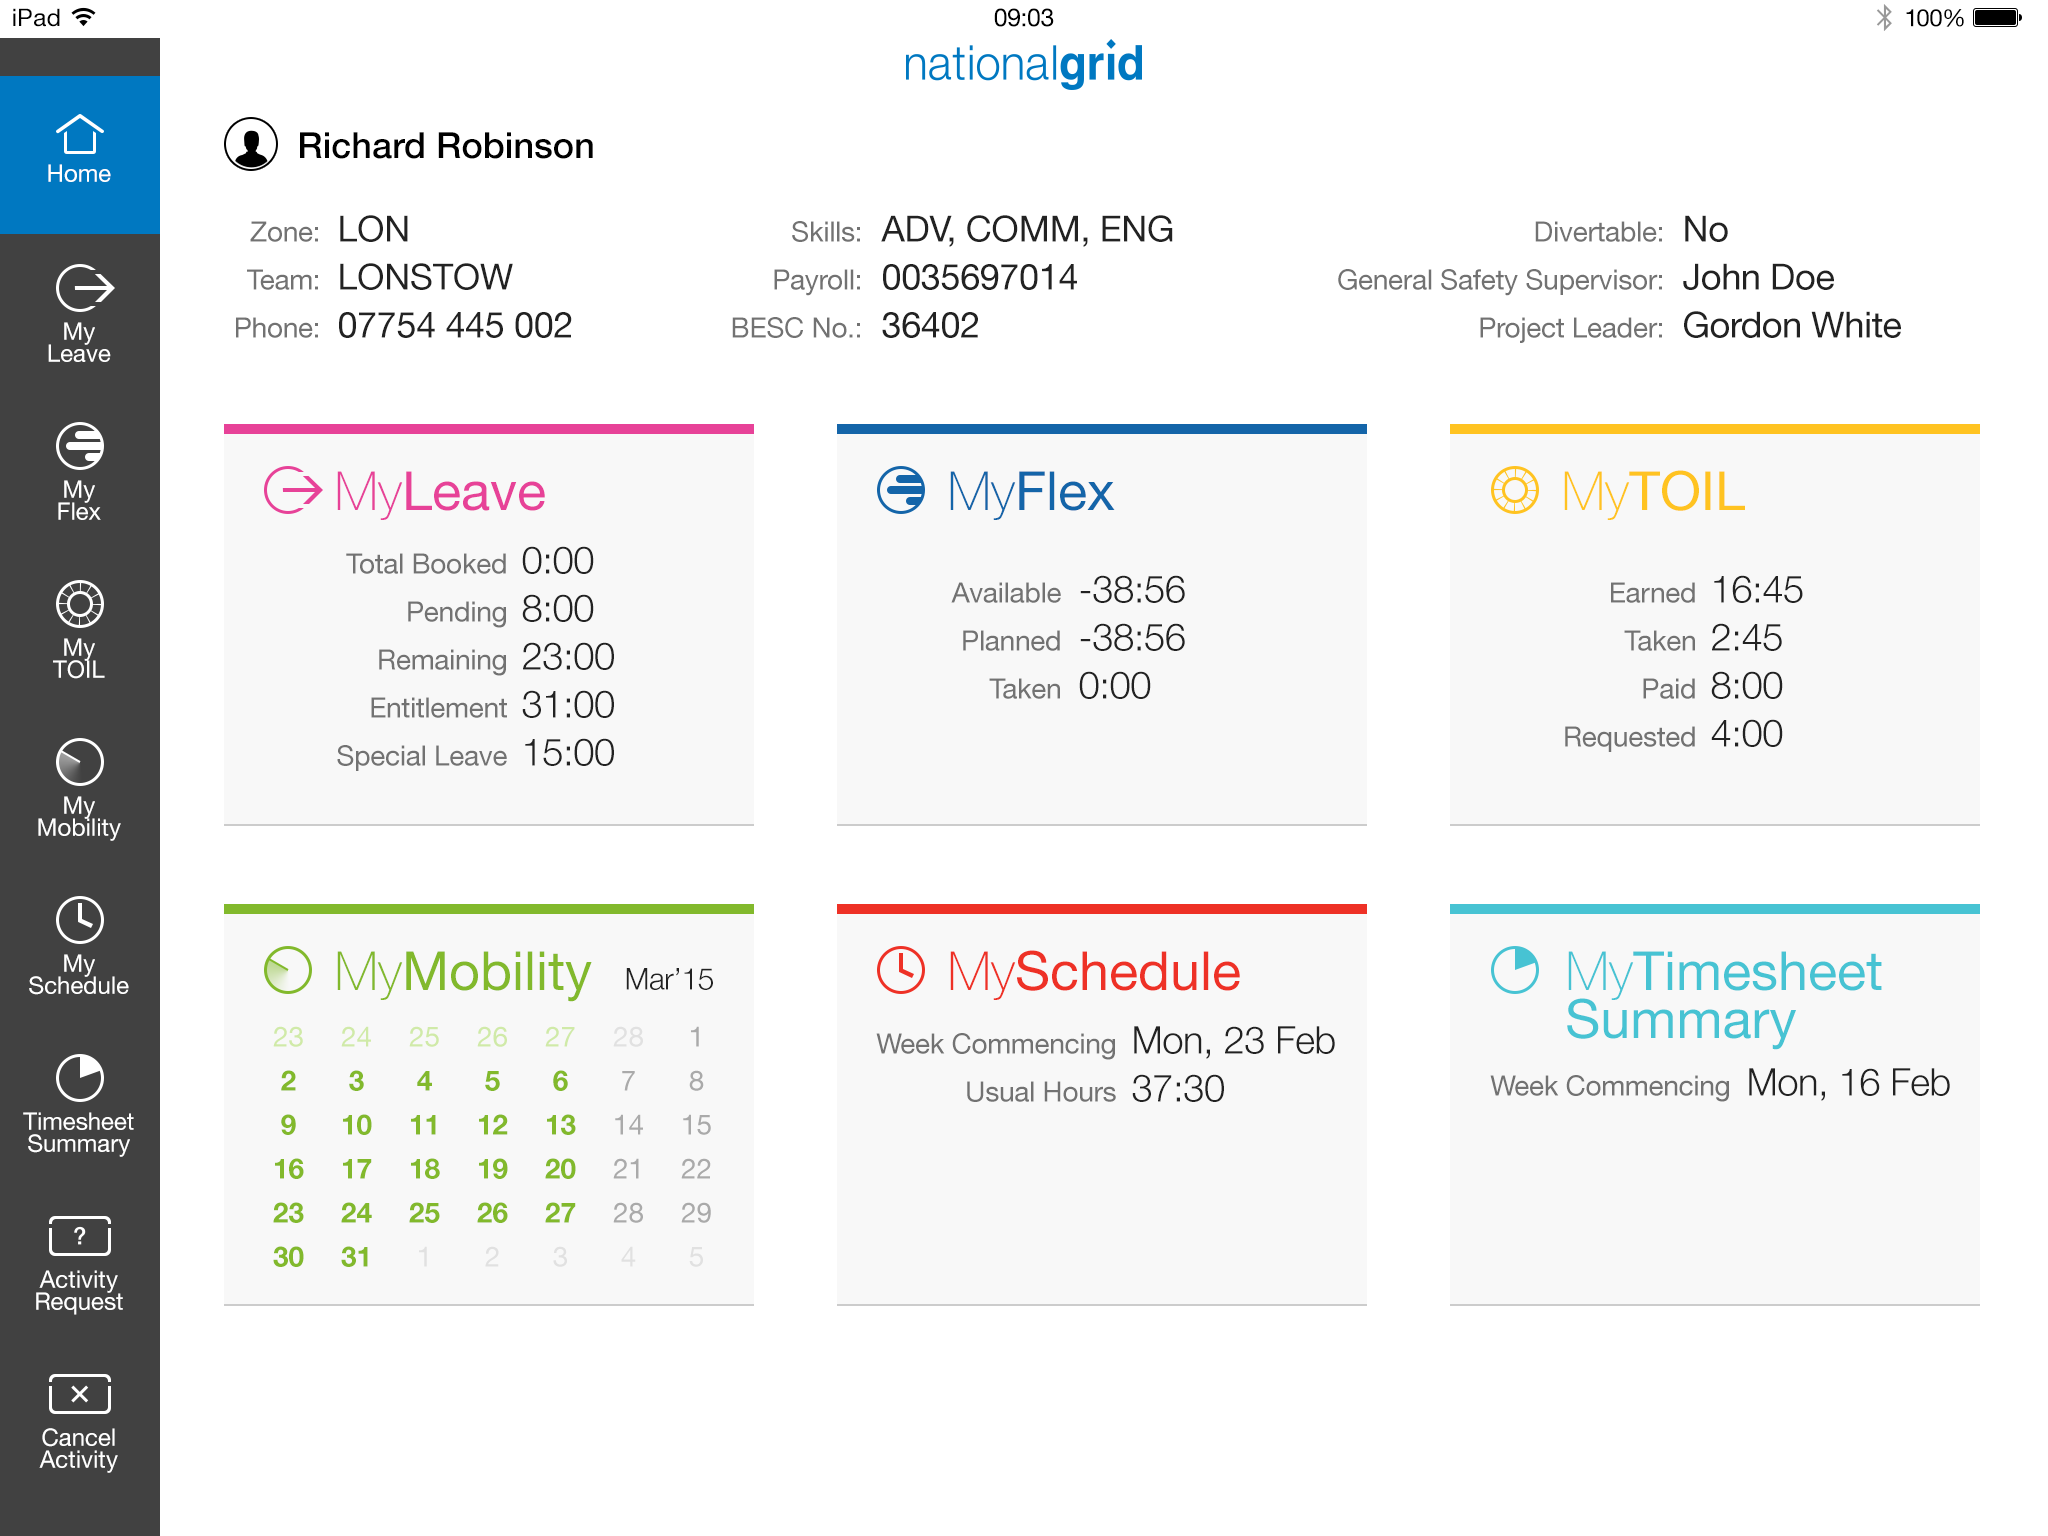Select March 13 in the MyMobility calendar
2048x1536 pixels.
[x=560, y=1125]
